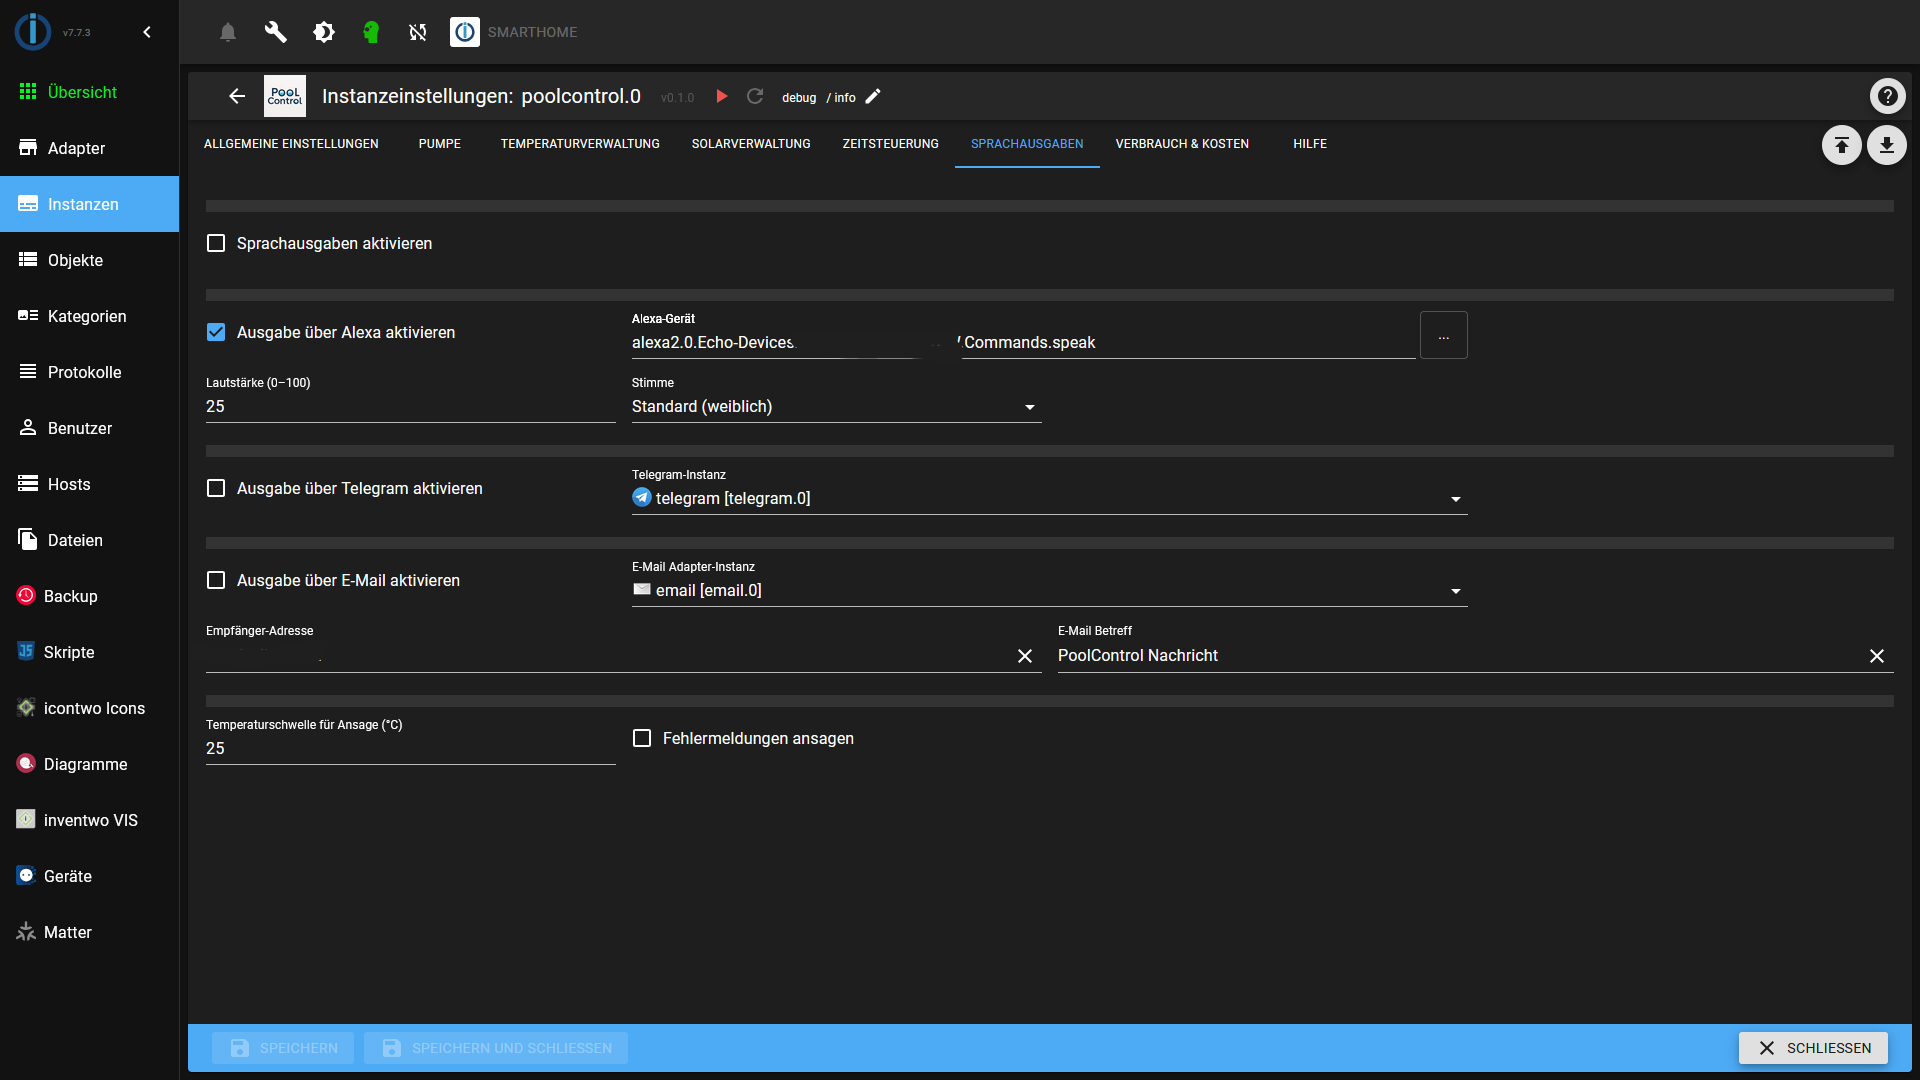
Task: Open the Stimme dropdown
Action: [836, 407]
